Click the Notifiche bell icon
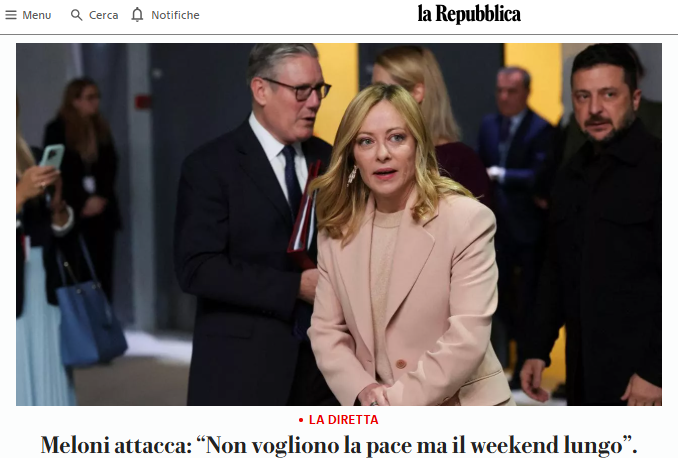Image resolution: width=678 pixels, height=458 pixels. pos(137,15)
